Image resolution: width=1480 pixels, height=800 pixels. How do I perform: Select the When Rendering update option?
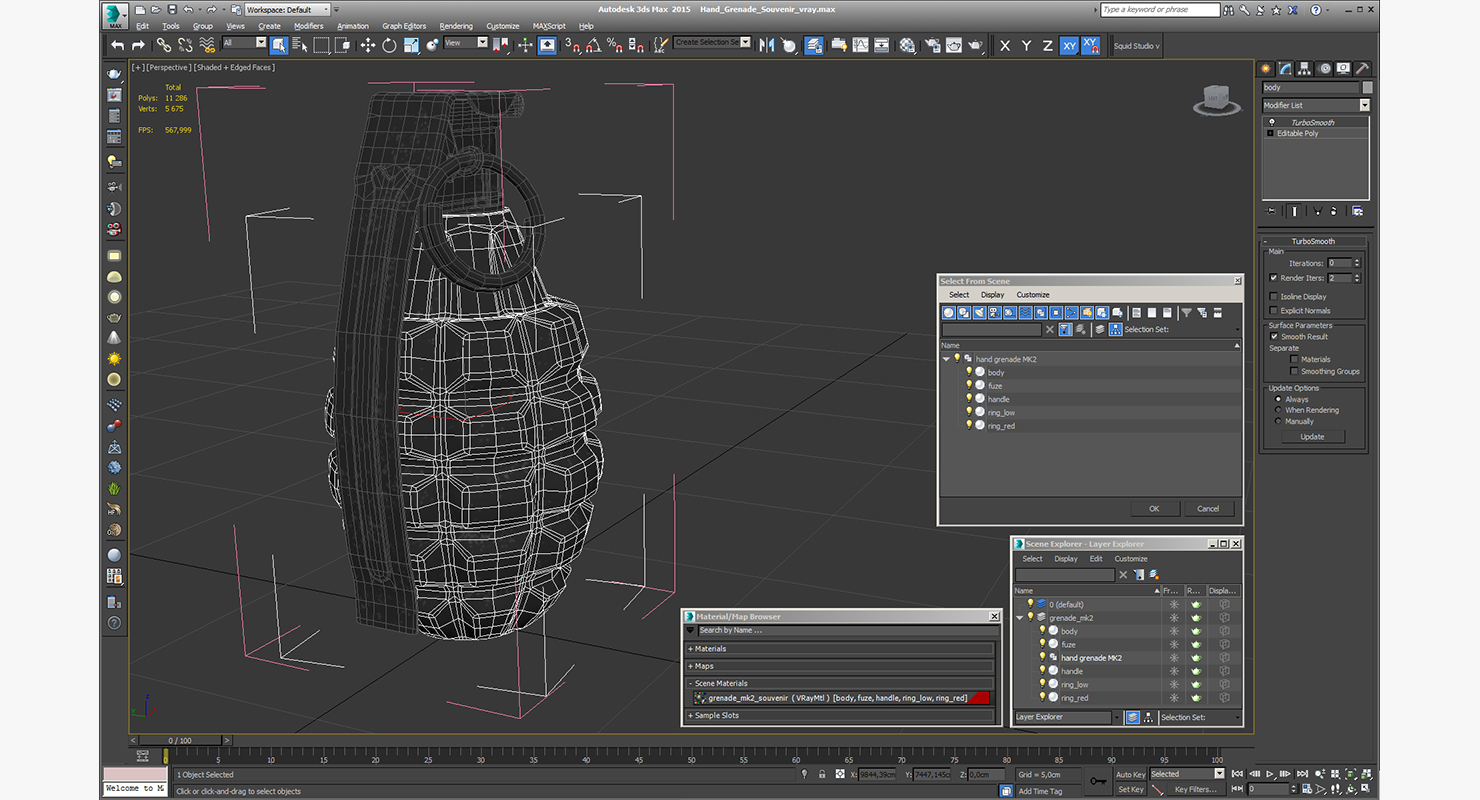pos(1278,410)
